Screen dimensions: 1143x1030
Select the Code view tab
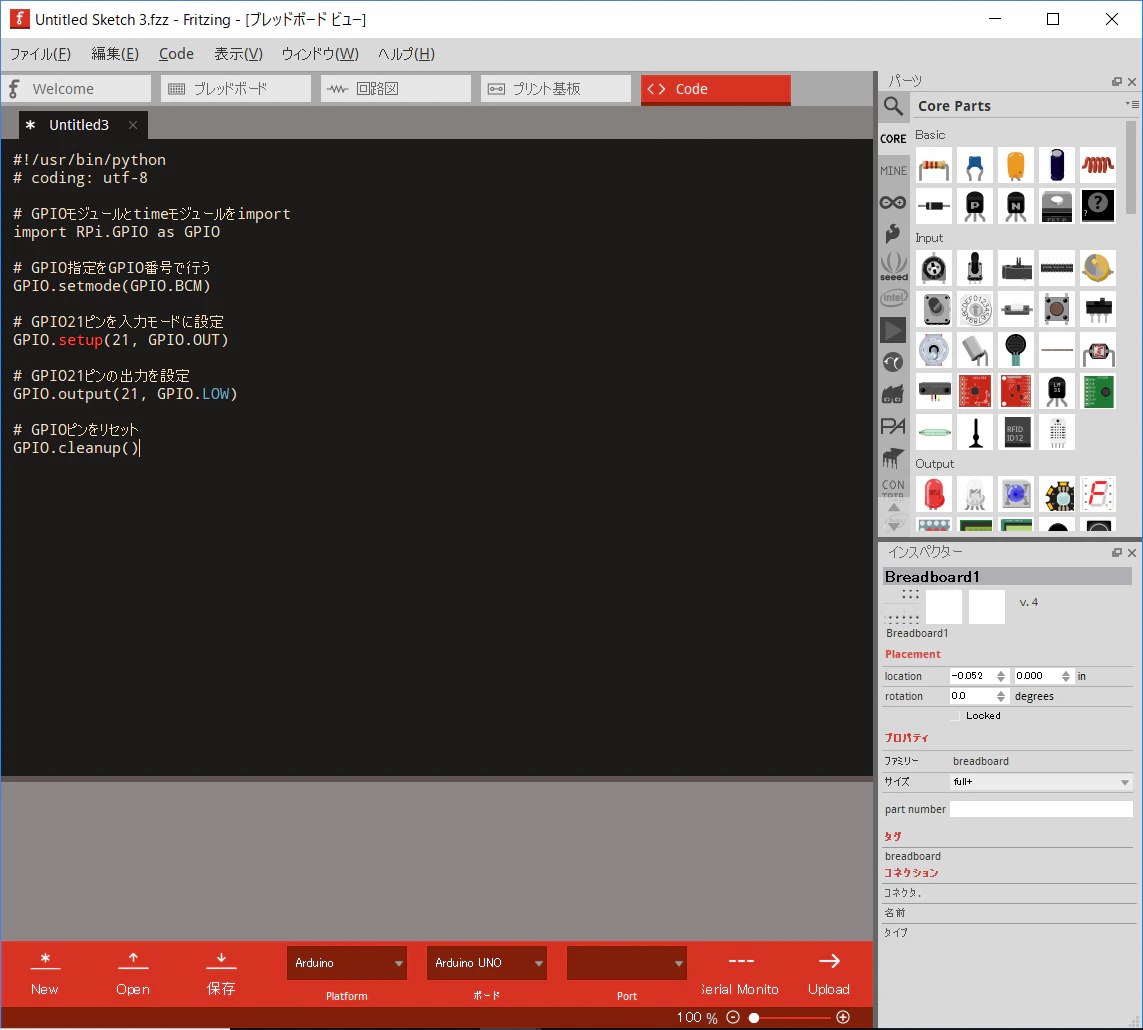tap(716, 89)
